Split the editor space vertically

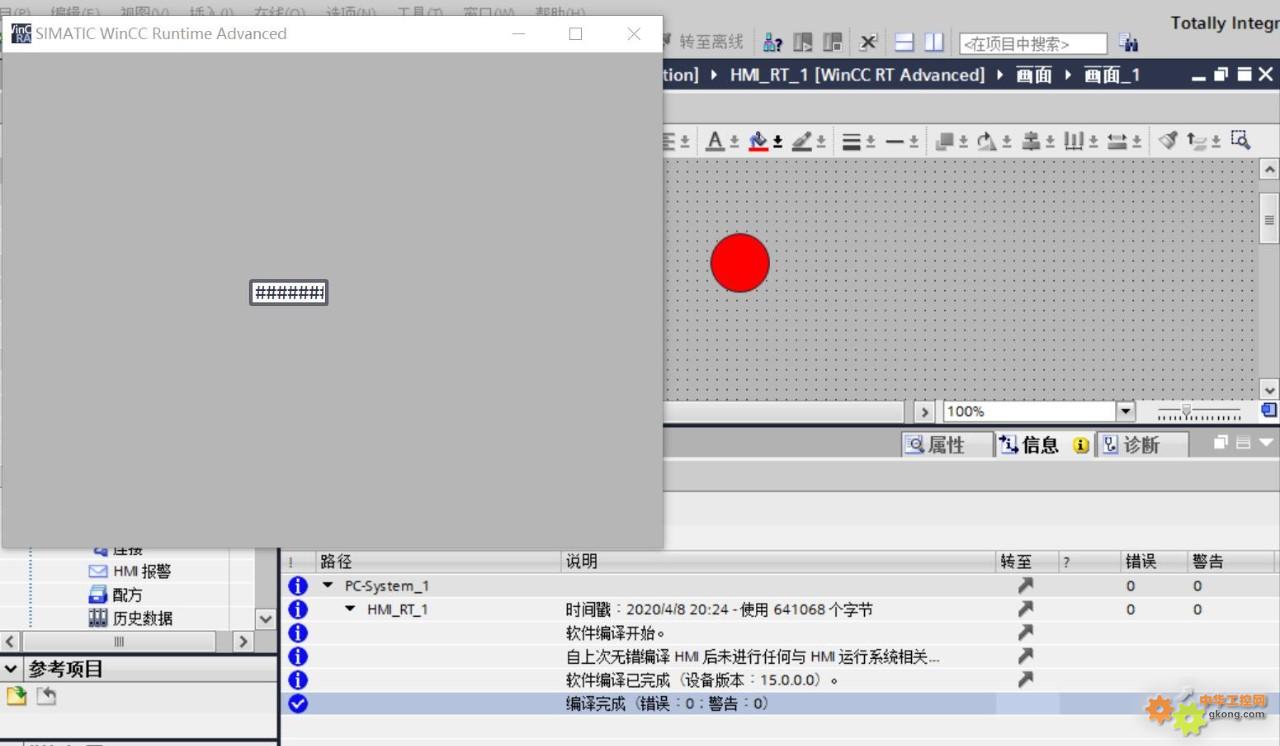(934, 42)
